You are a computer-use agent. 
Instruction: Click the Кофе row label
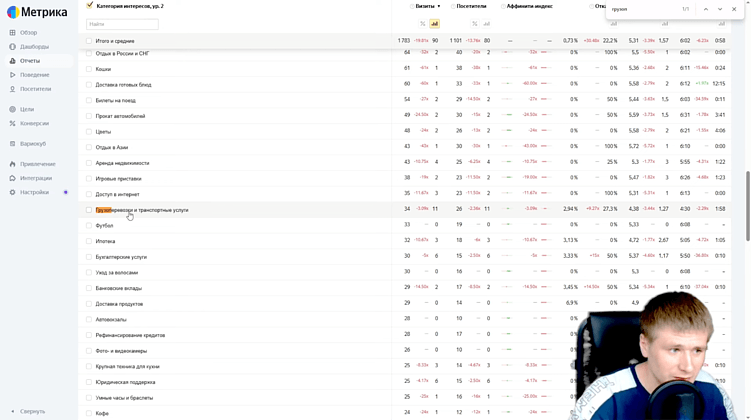[x=102, y=413]
